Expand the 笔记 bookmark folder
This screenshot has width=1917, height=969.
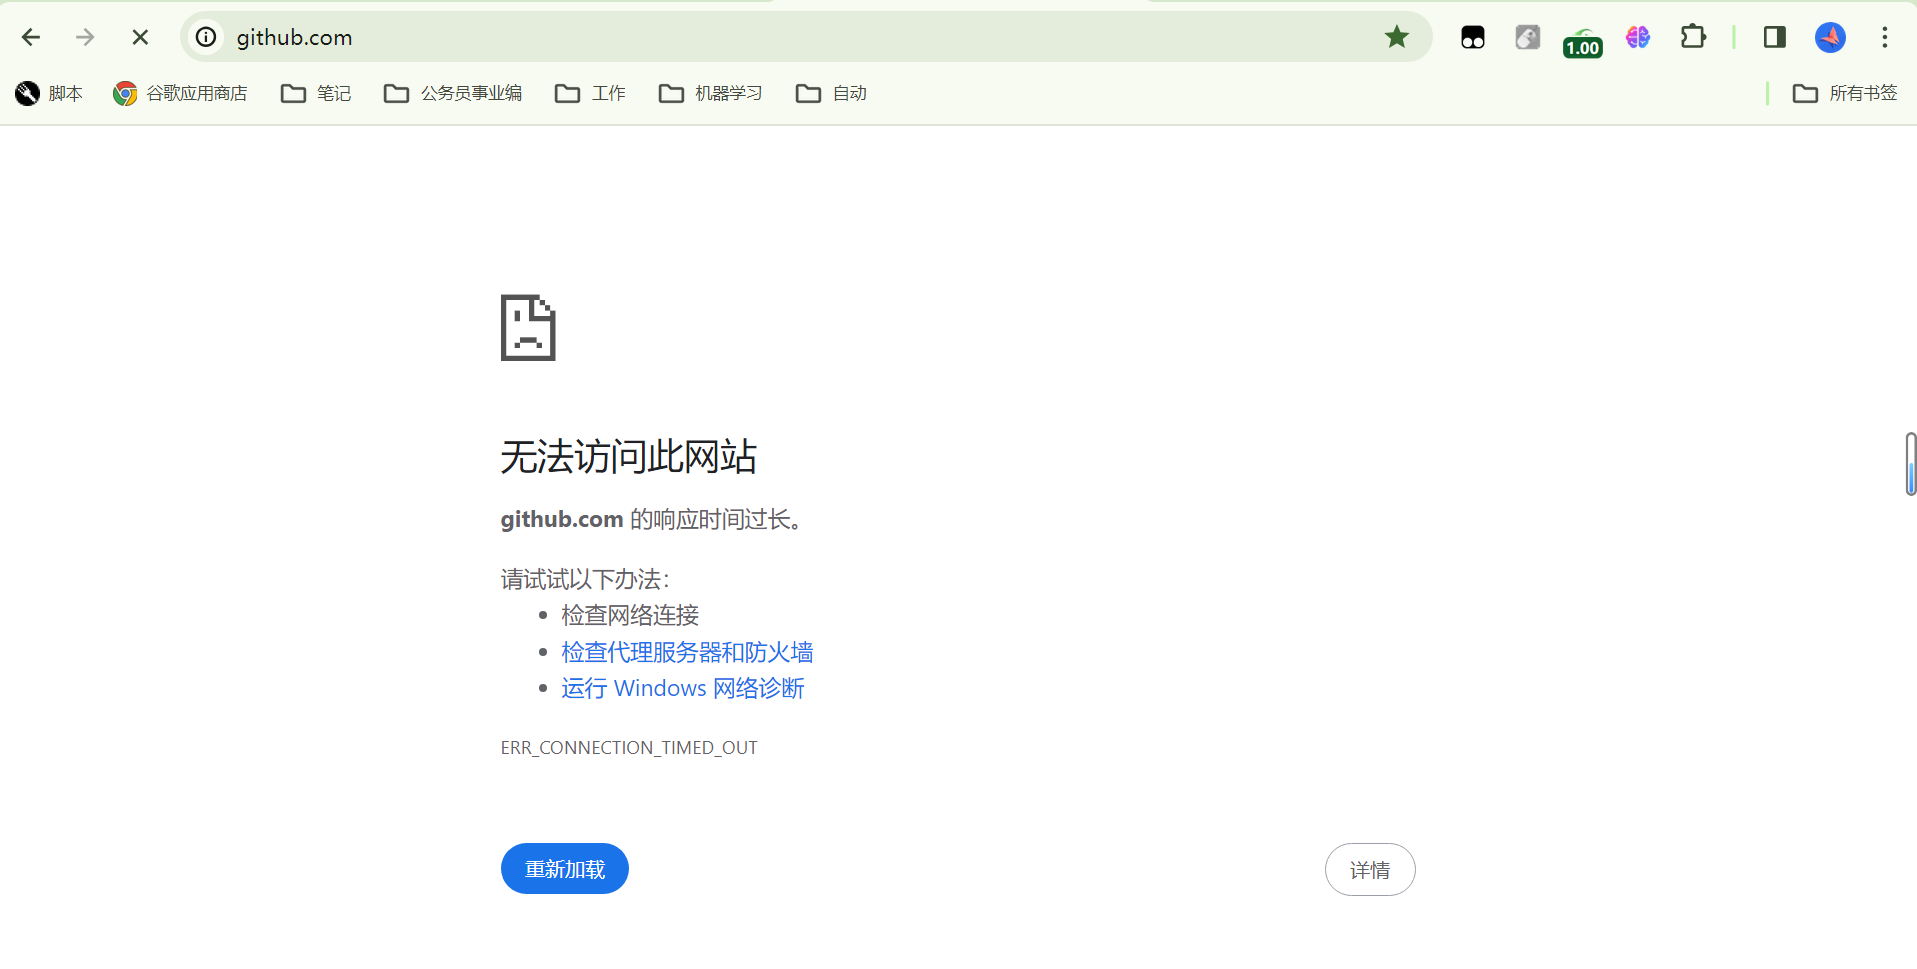[x=316, y=93]
